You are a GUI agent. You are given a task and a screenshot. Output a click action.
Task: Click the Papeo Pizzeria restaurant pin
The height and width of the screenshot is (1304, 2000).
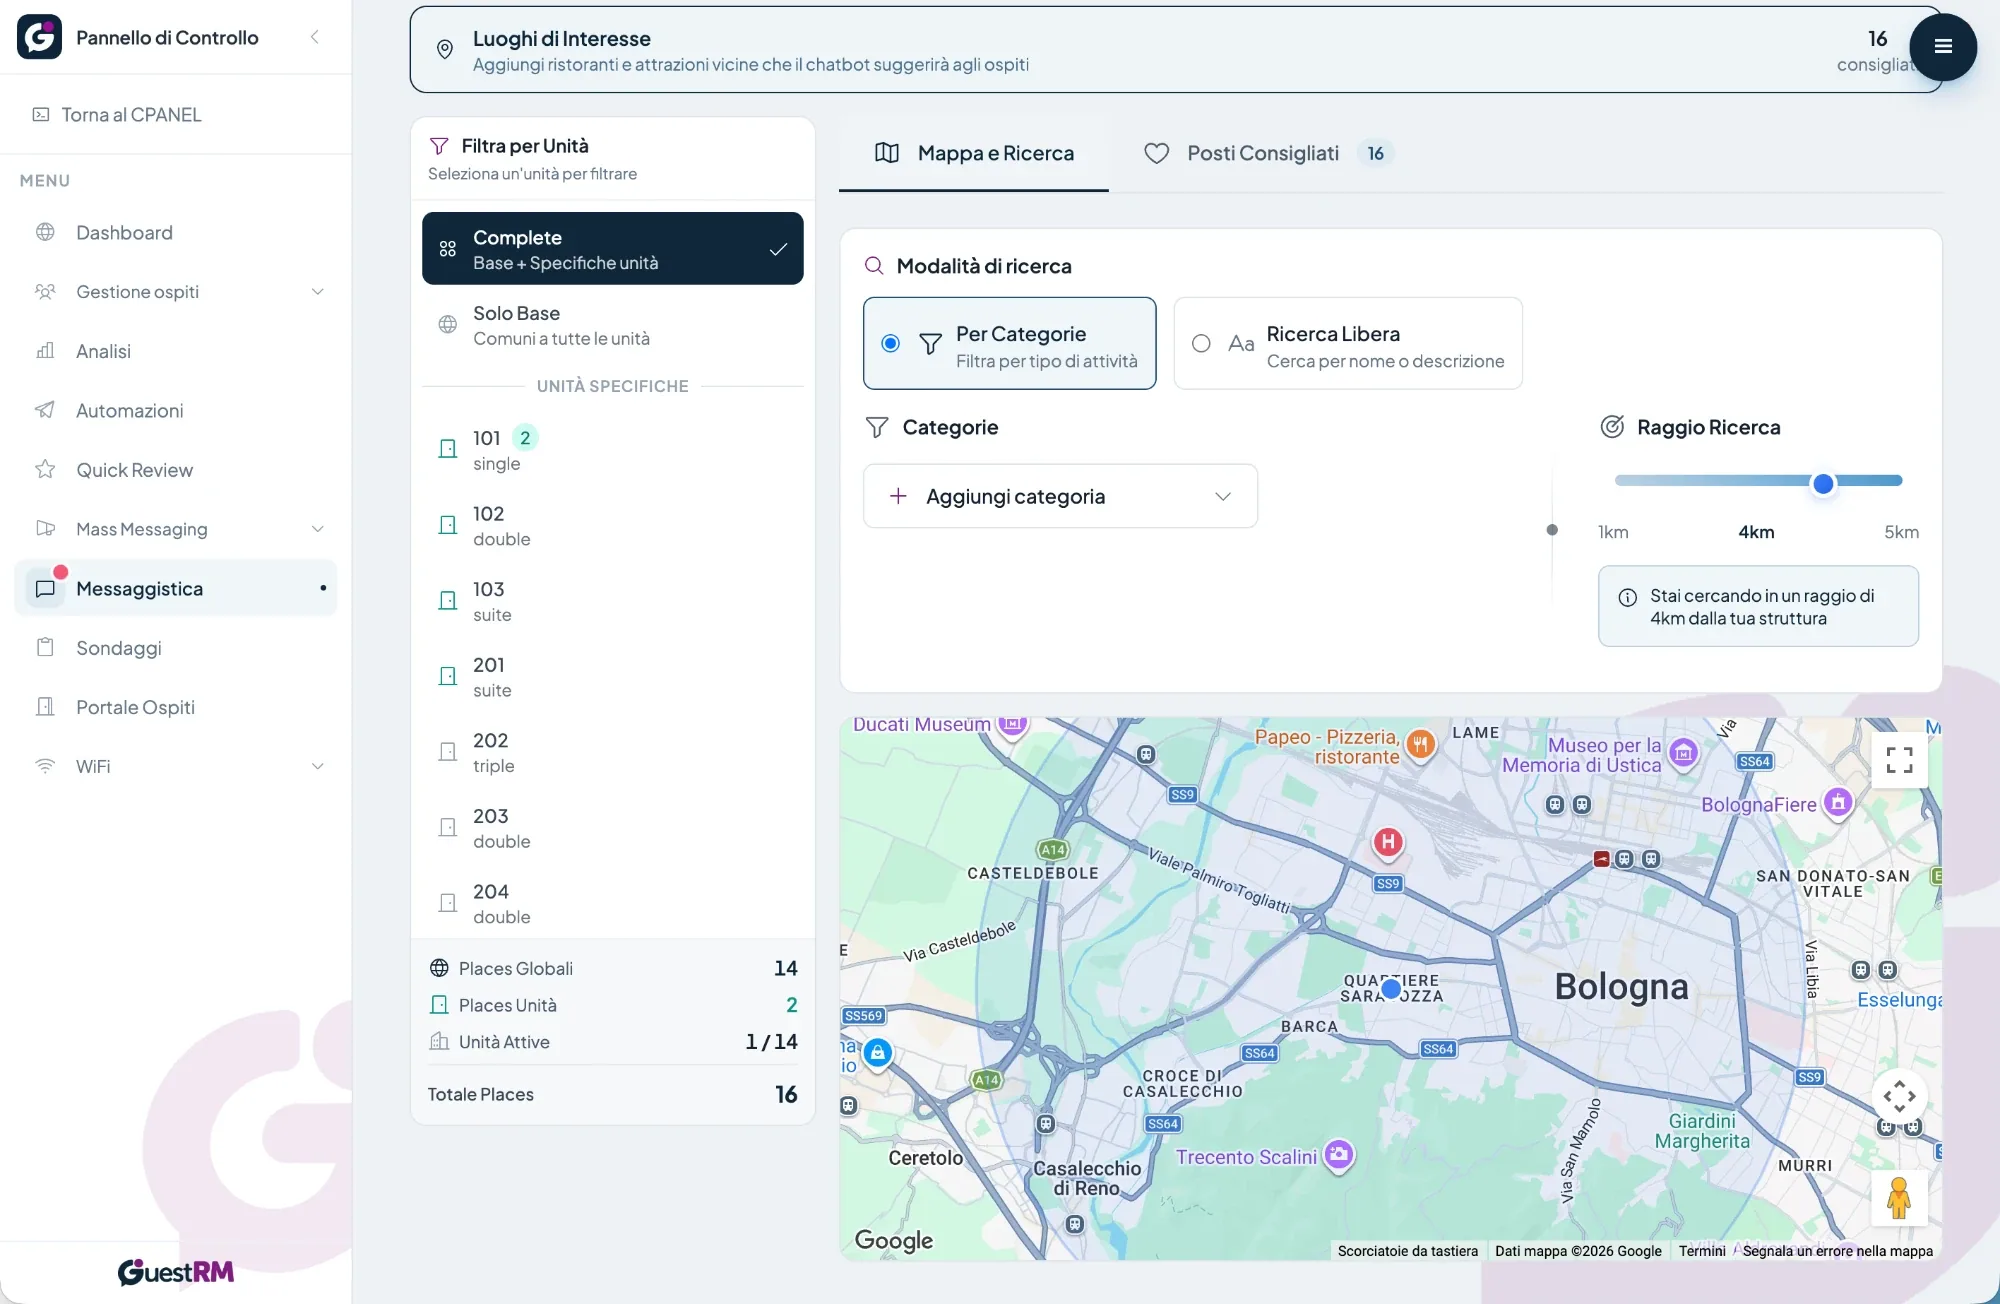click(x=1420, y=744)
